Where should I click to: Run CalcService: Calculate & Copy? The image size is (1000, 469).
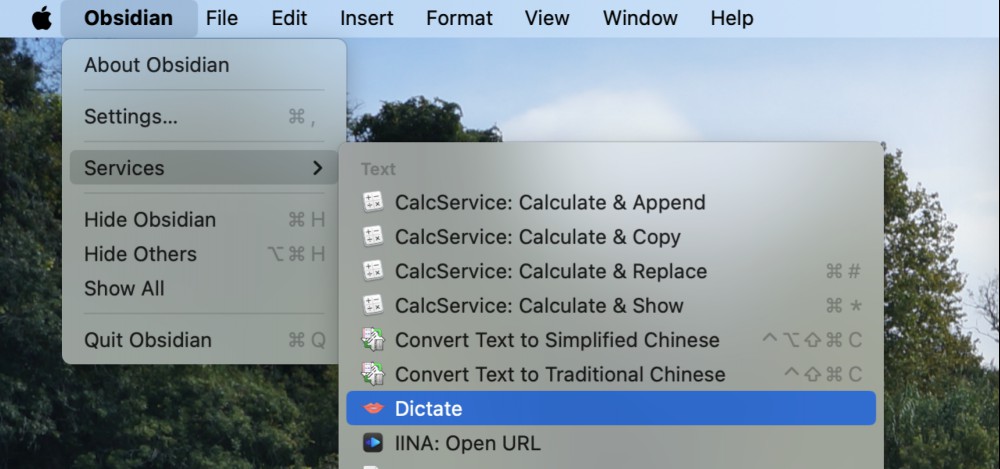(x=611, y=237)
